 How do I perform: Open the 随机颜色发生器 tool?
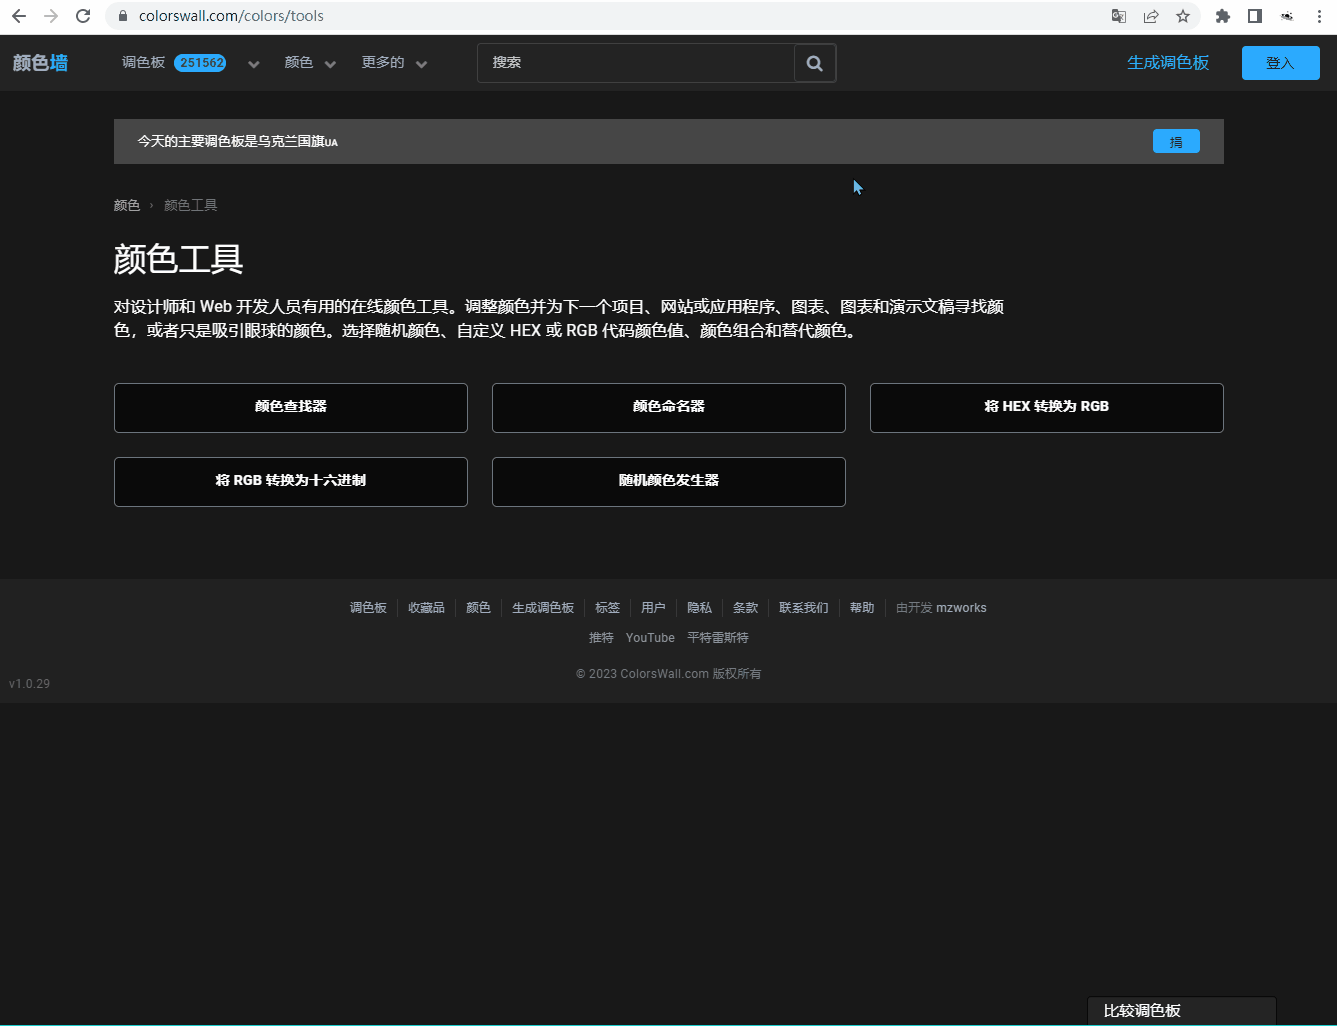pyautogui.click(x=668, y=481)
